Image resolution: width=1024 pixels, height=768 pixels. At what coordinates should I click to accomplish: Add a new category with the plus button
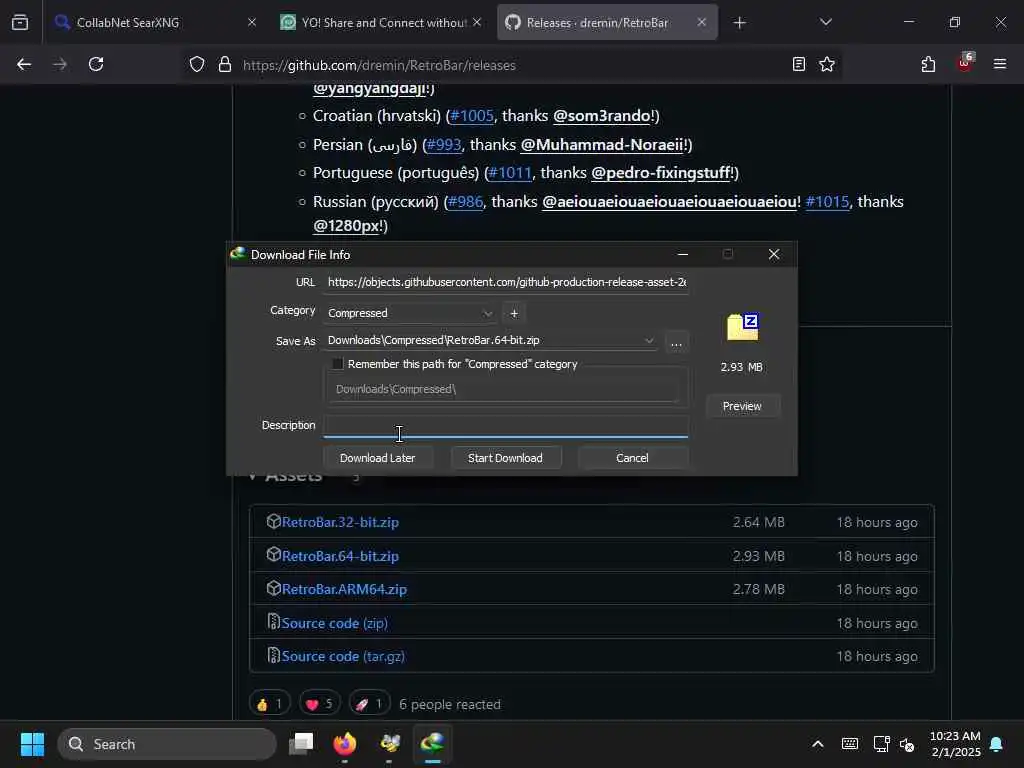[514, 313]
